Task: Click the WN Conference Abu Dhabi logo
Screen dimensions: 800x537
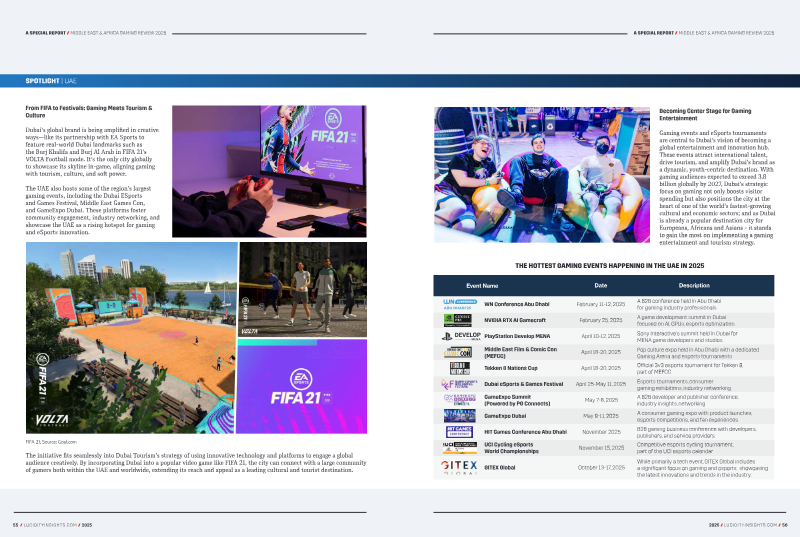Action: [x=460, y=304]
